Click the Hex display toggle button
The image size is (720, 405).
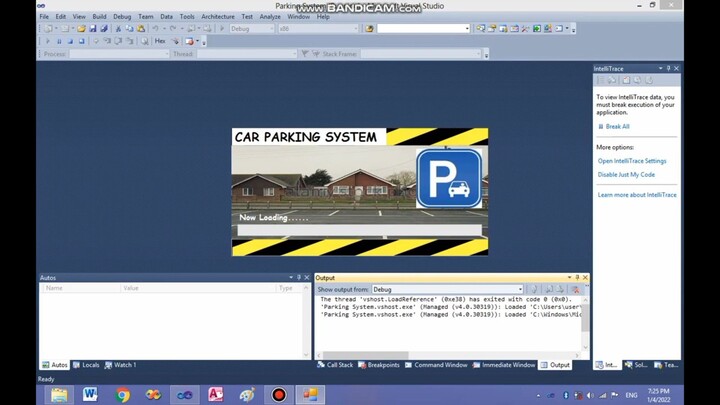(x=160, y=41)
